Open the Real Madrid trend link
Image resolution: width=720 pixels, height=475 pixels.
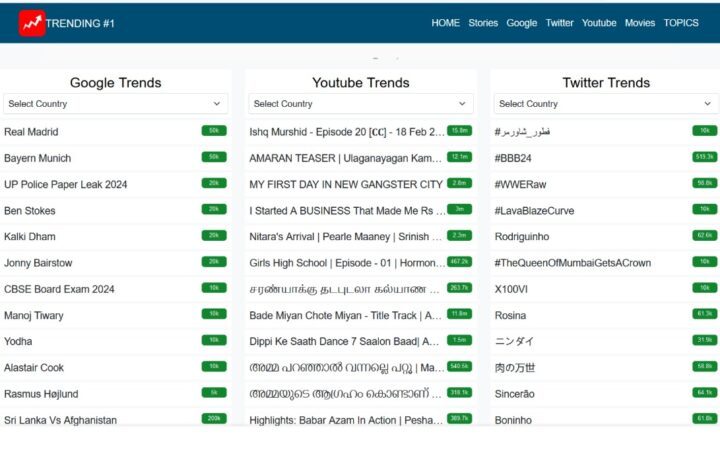(31, 132)
